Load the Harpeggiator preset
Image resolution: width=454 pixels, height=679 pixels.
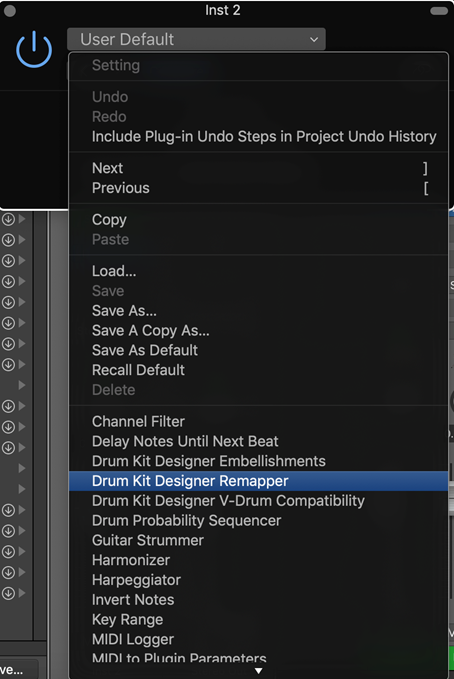259,580
